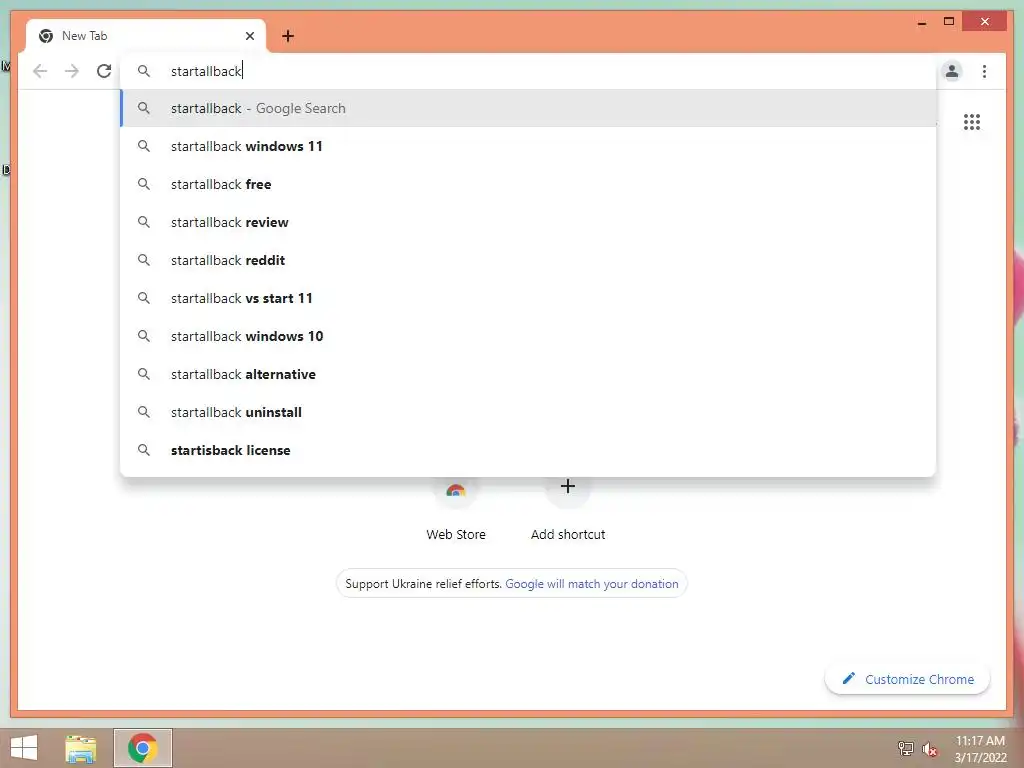Click Chrome icon in taskbar
1024x768 pixels.
(x=143, y=748)
